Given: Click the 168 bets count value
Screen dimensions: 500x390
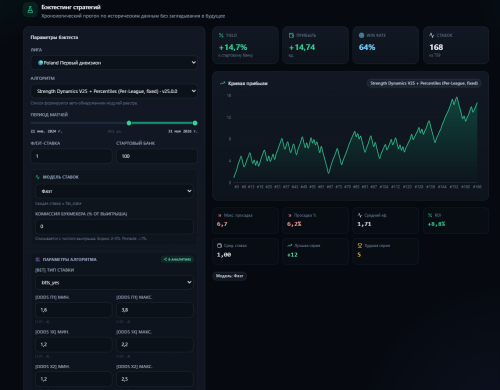Looking at the screenshot, I should [x=436, y=47].
